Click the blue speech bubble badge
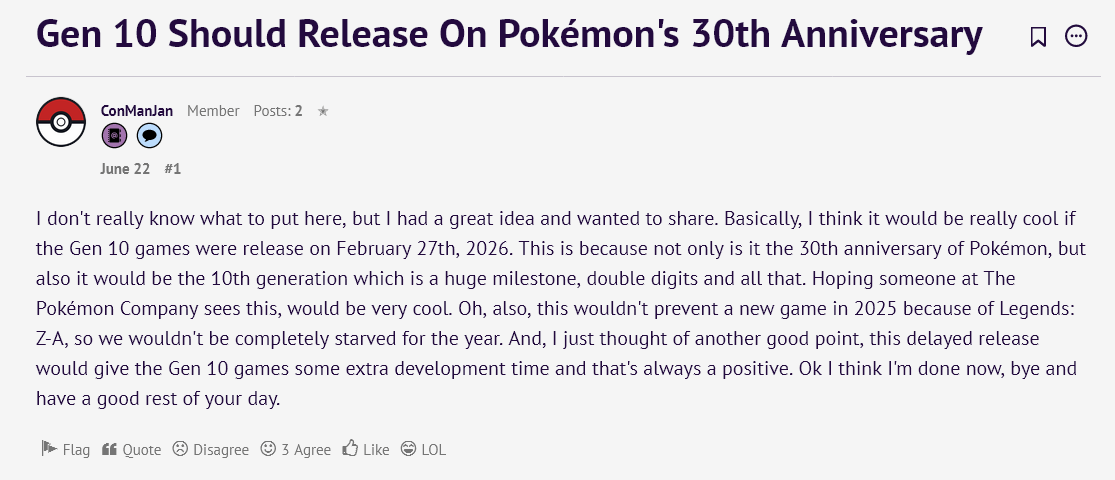Screen dimensions: 1115x480 (149, 135)
